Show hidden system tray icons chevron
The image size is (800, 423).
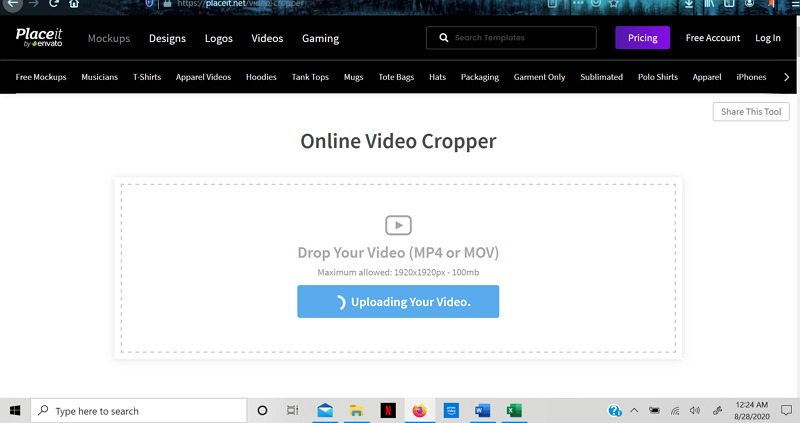pyautogui.click(x=634, y=411)
